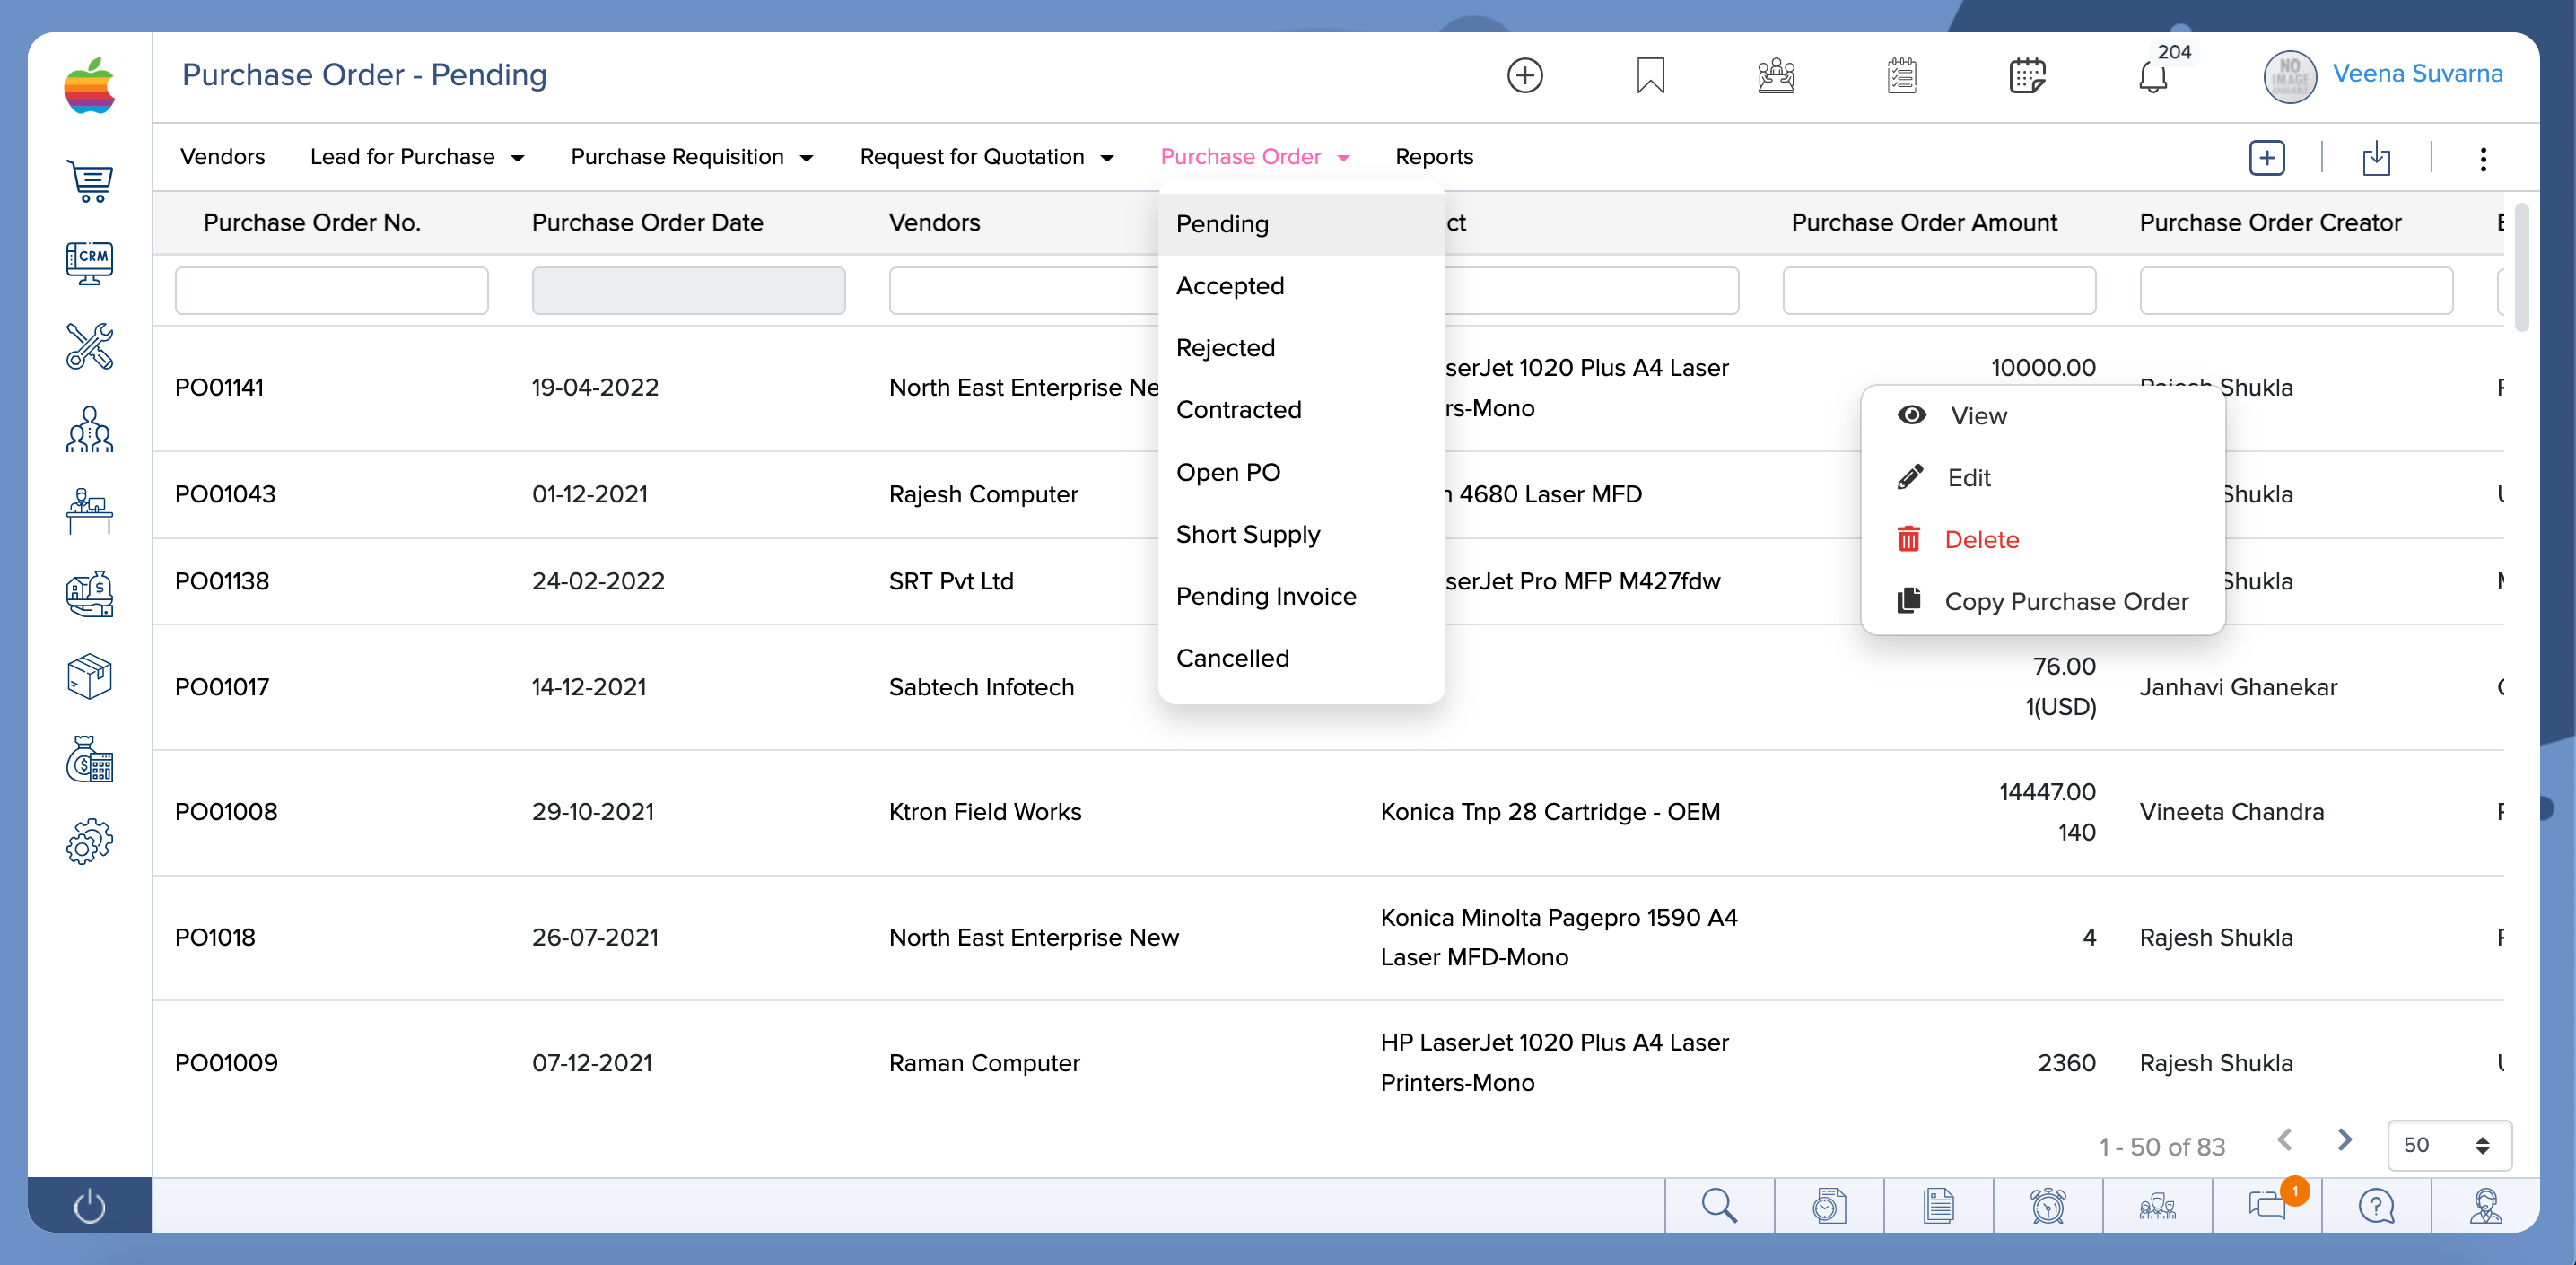Screen dimensions: 2576x1265
Task: Click the Janhavi Ghanekar creator cell
Action: coord(2238,687)
